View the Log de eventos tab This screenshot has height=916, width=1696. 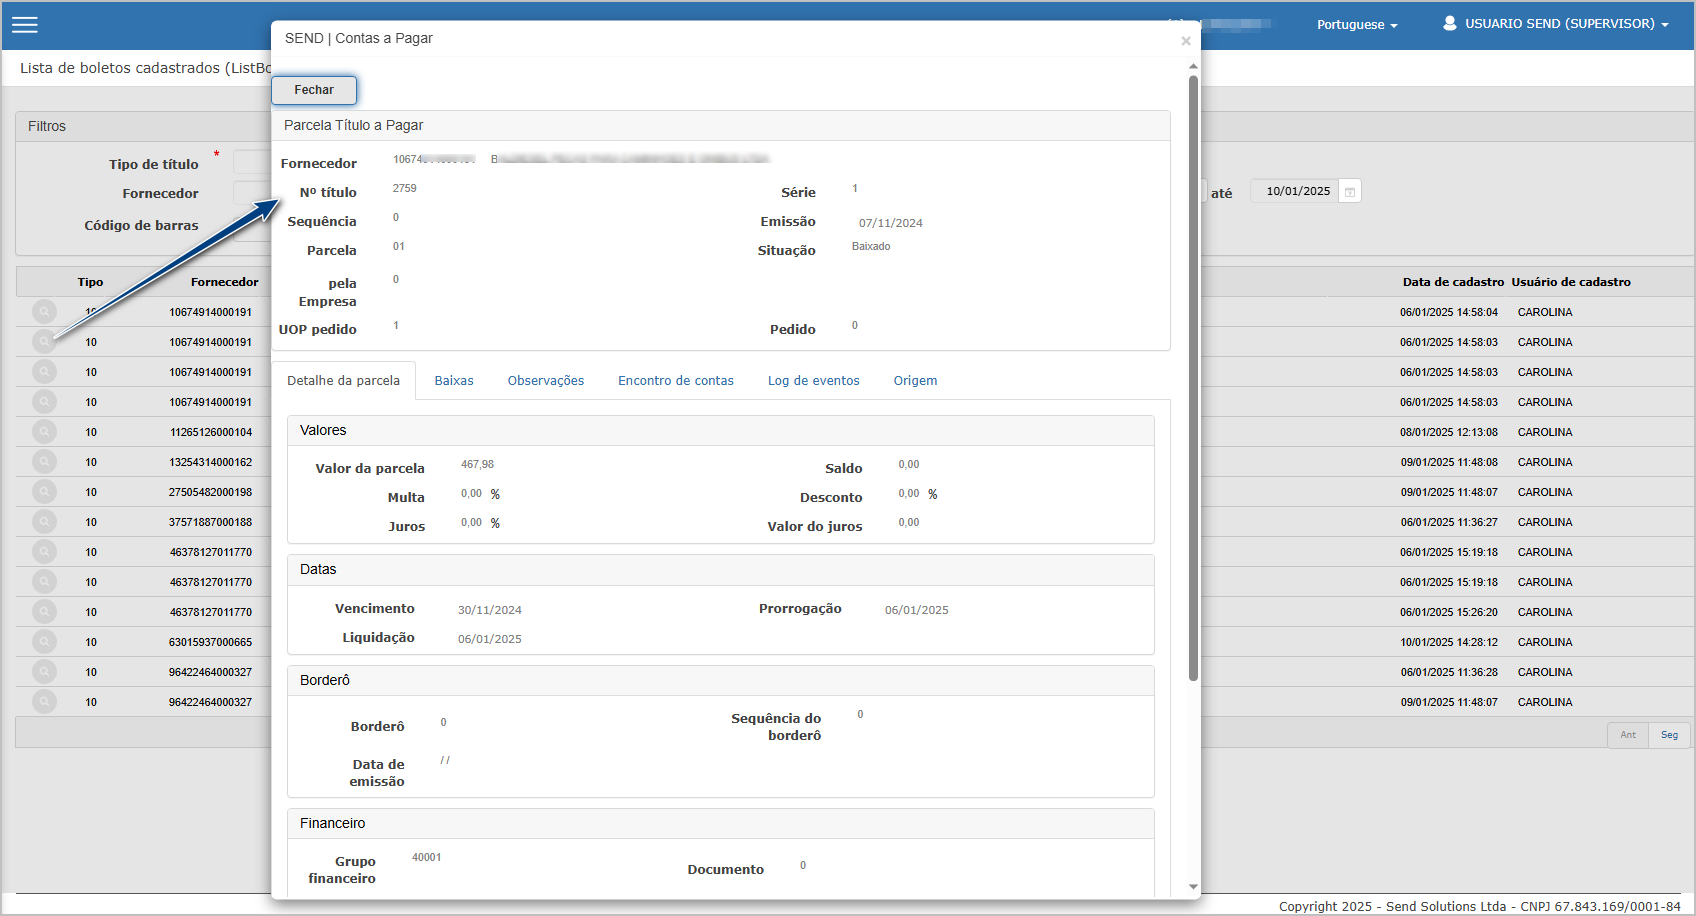[x=814, y=381]
